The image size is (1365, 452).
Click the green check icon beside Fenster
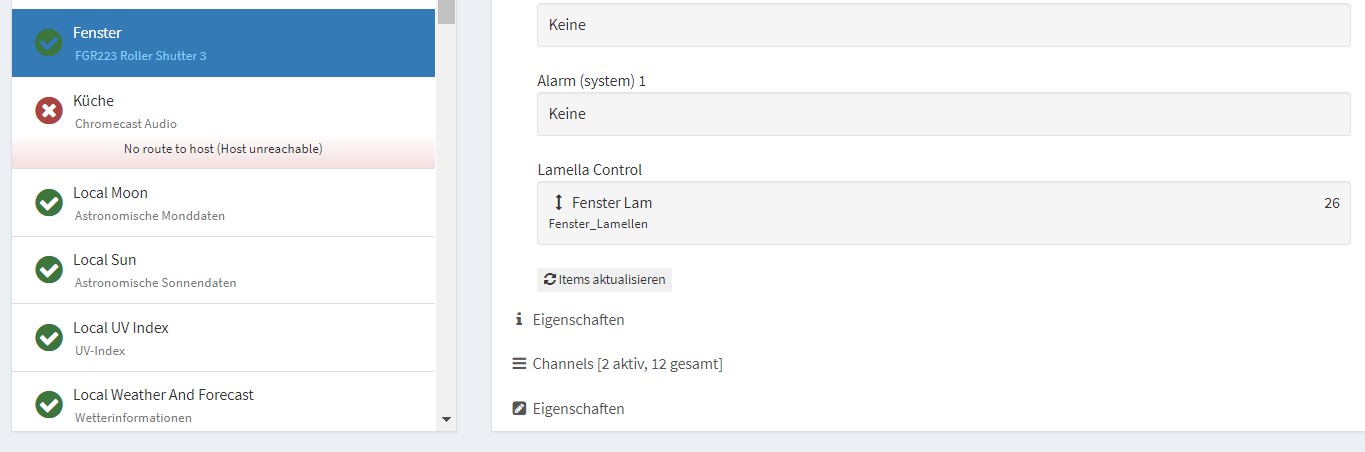pos(49,43)
